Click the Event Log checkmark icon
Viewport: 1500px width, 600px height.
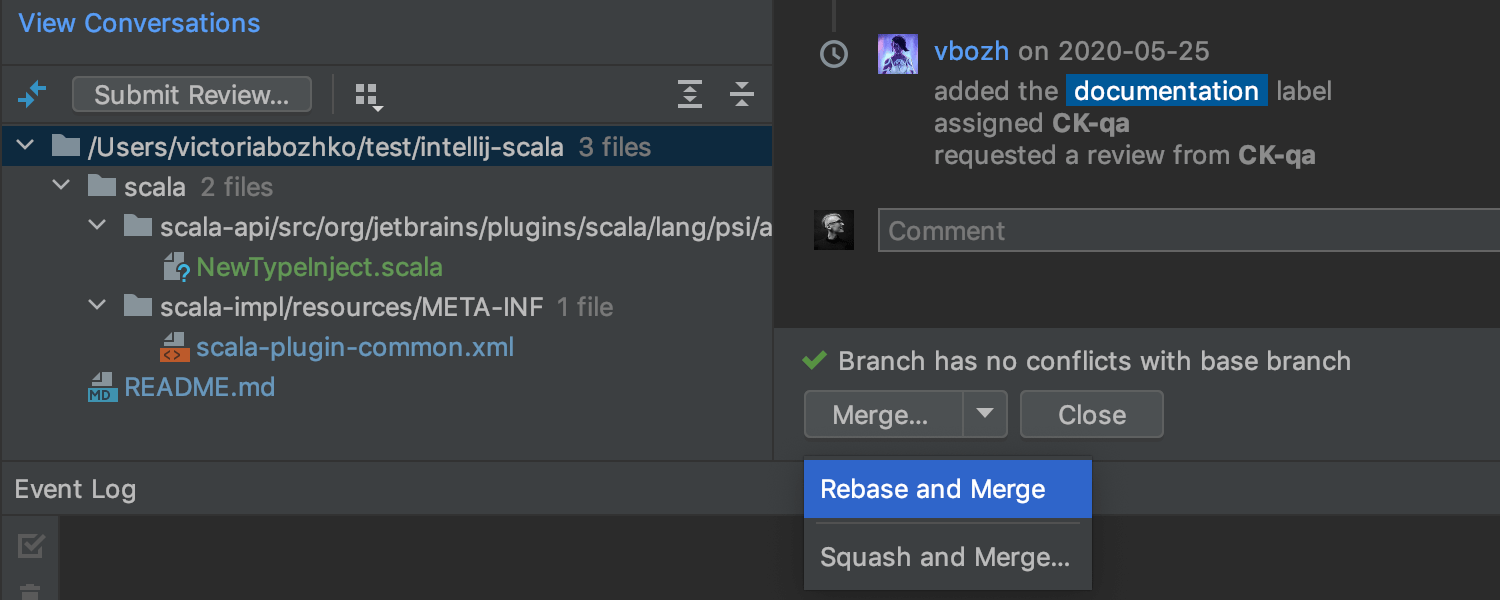[31, 546]
